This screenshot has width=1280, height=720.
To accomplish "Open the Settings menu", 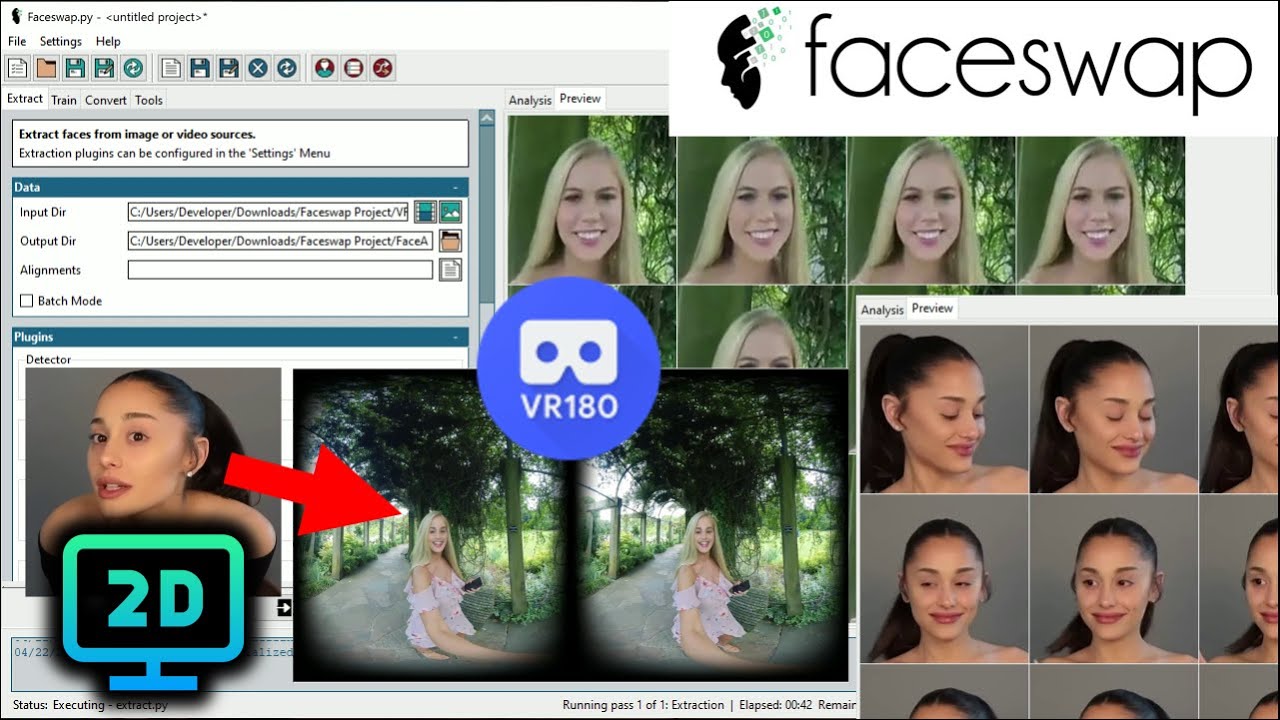I will pyautogui.click(x=61, y=41).
